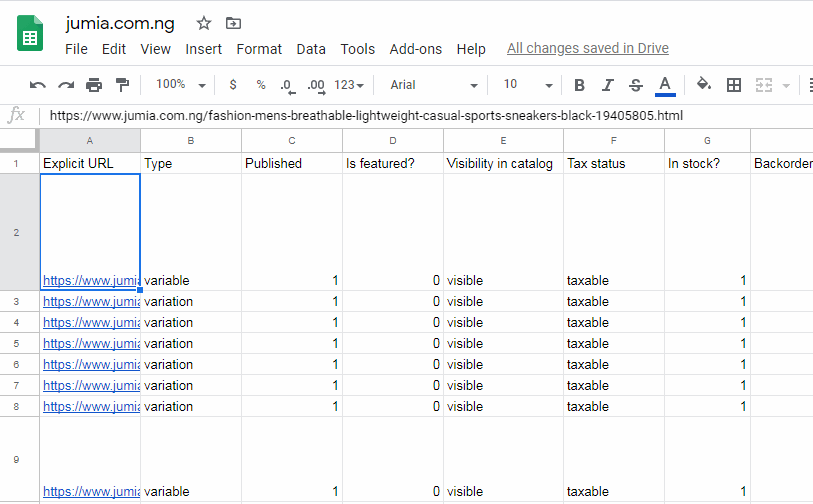Open the Help menu
Screen dimensions: 813x504
pyautogui.click(x=471, y=49)
